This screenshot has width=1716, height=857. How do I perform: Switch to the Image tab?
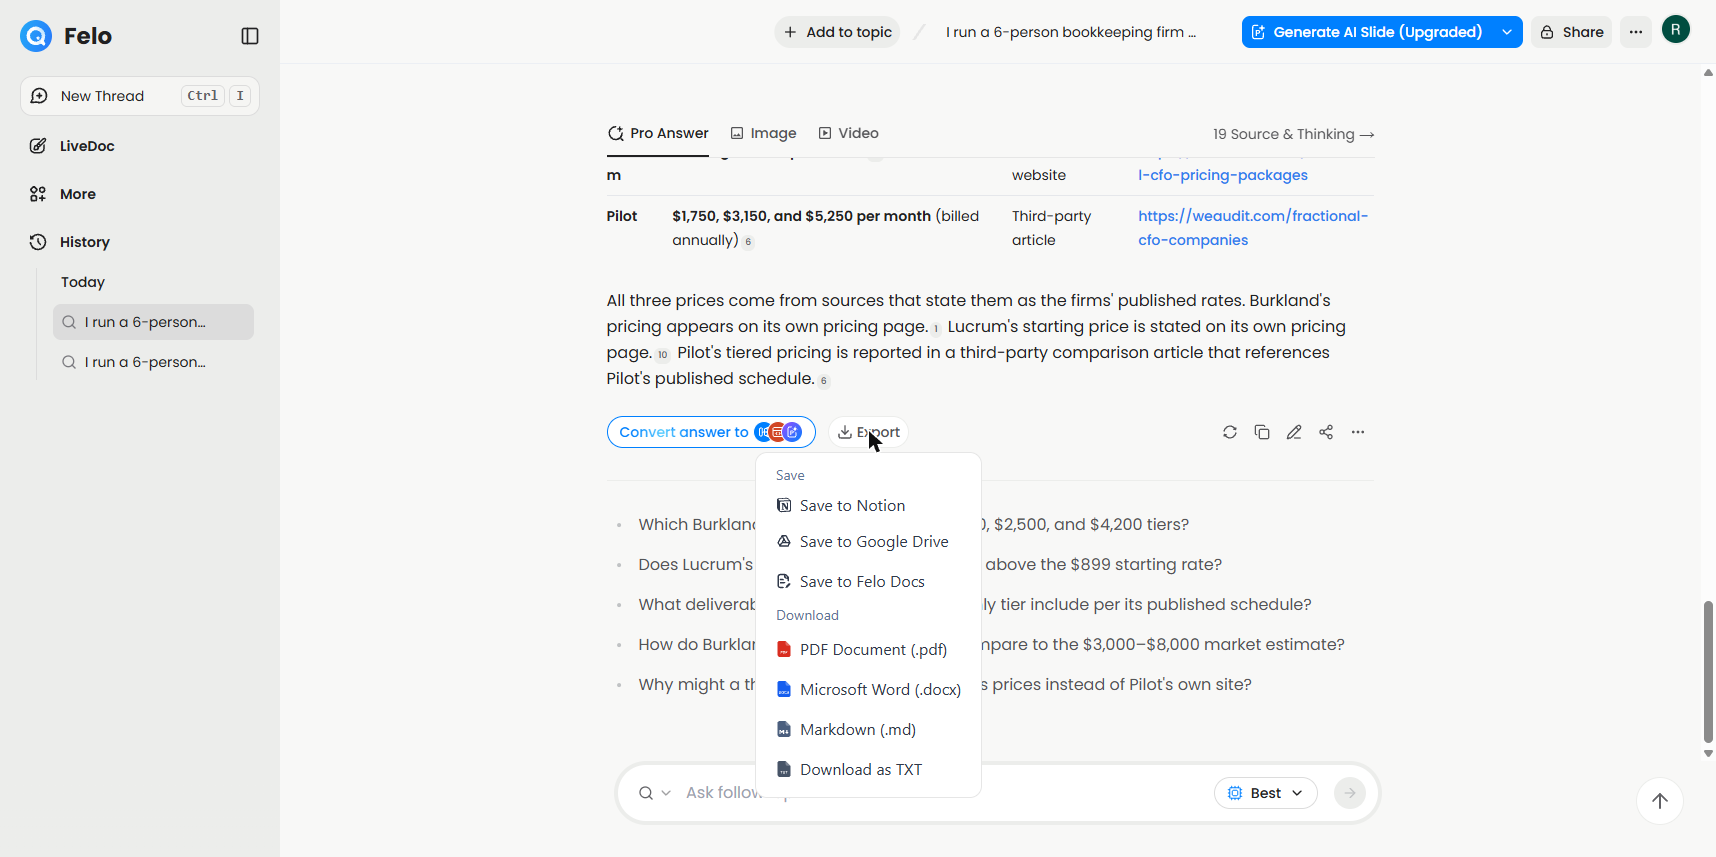click(763, 133)
